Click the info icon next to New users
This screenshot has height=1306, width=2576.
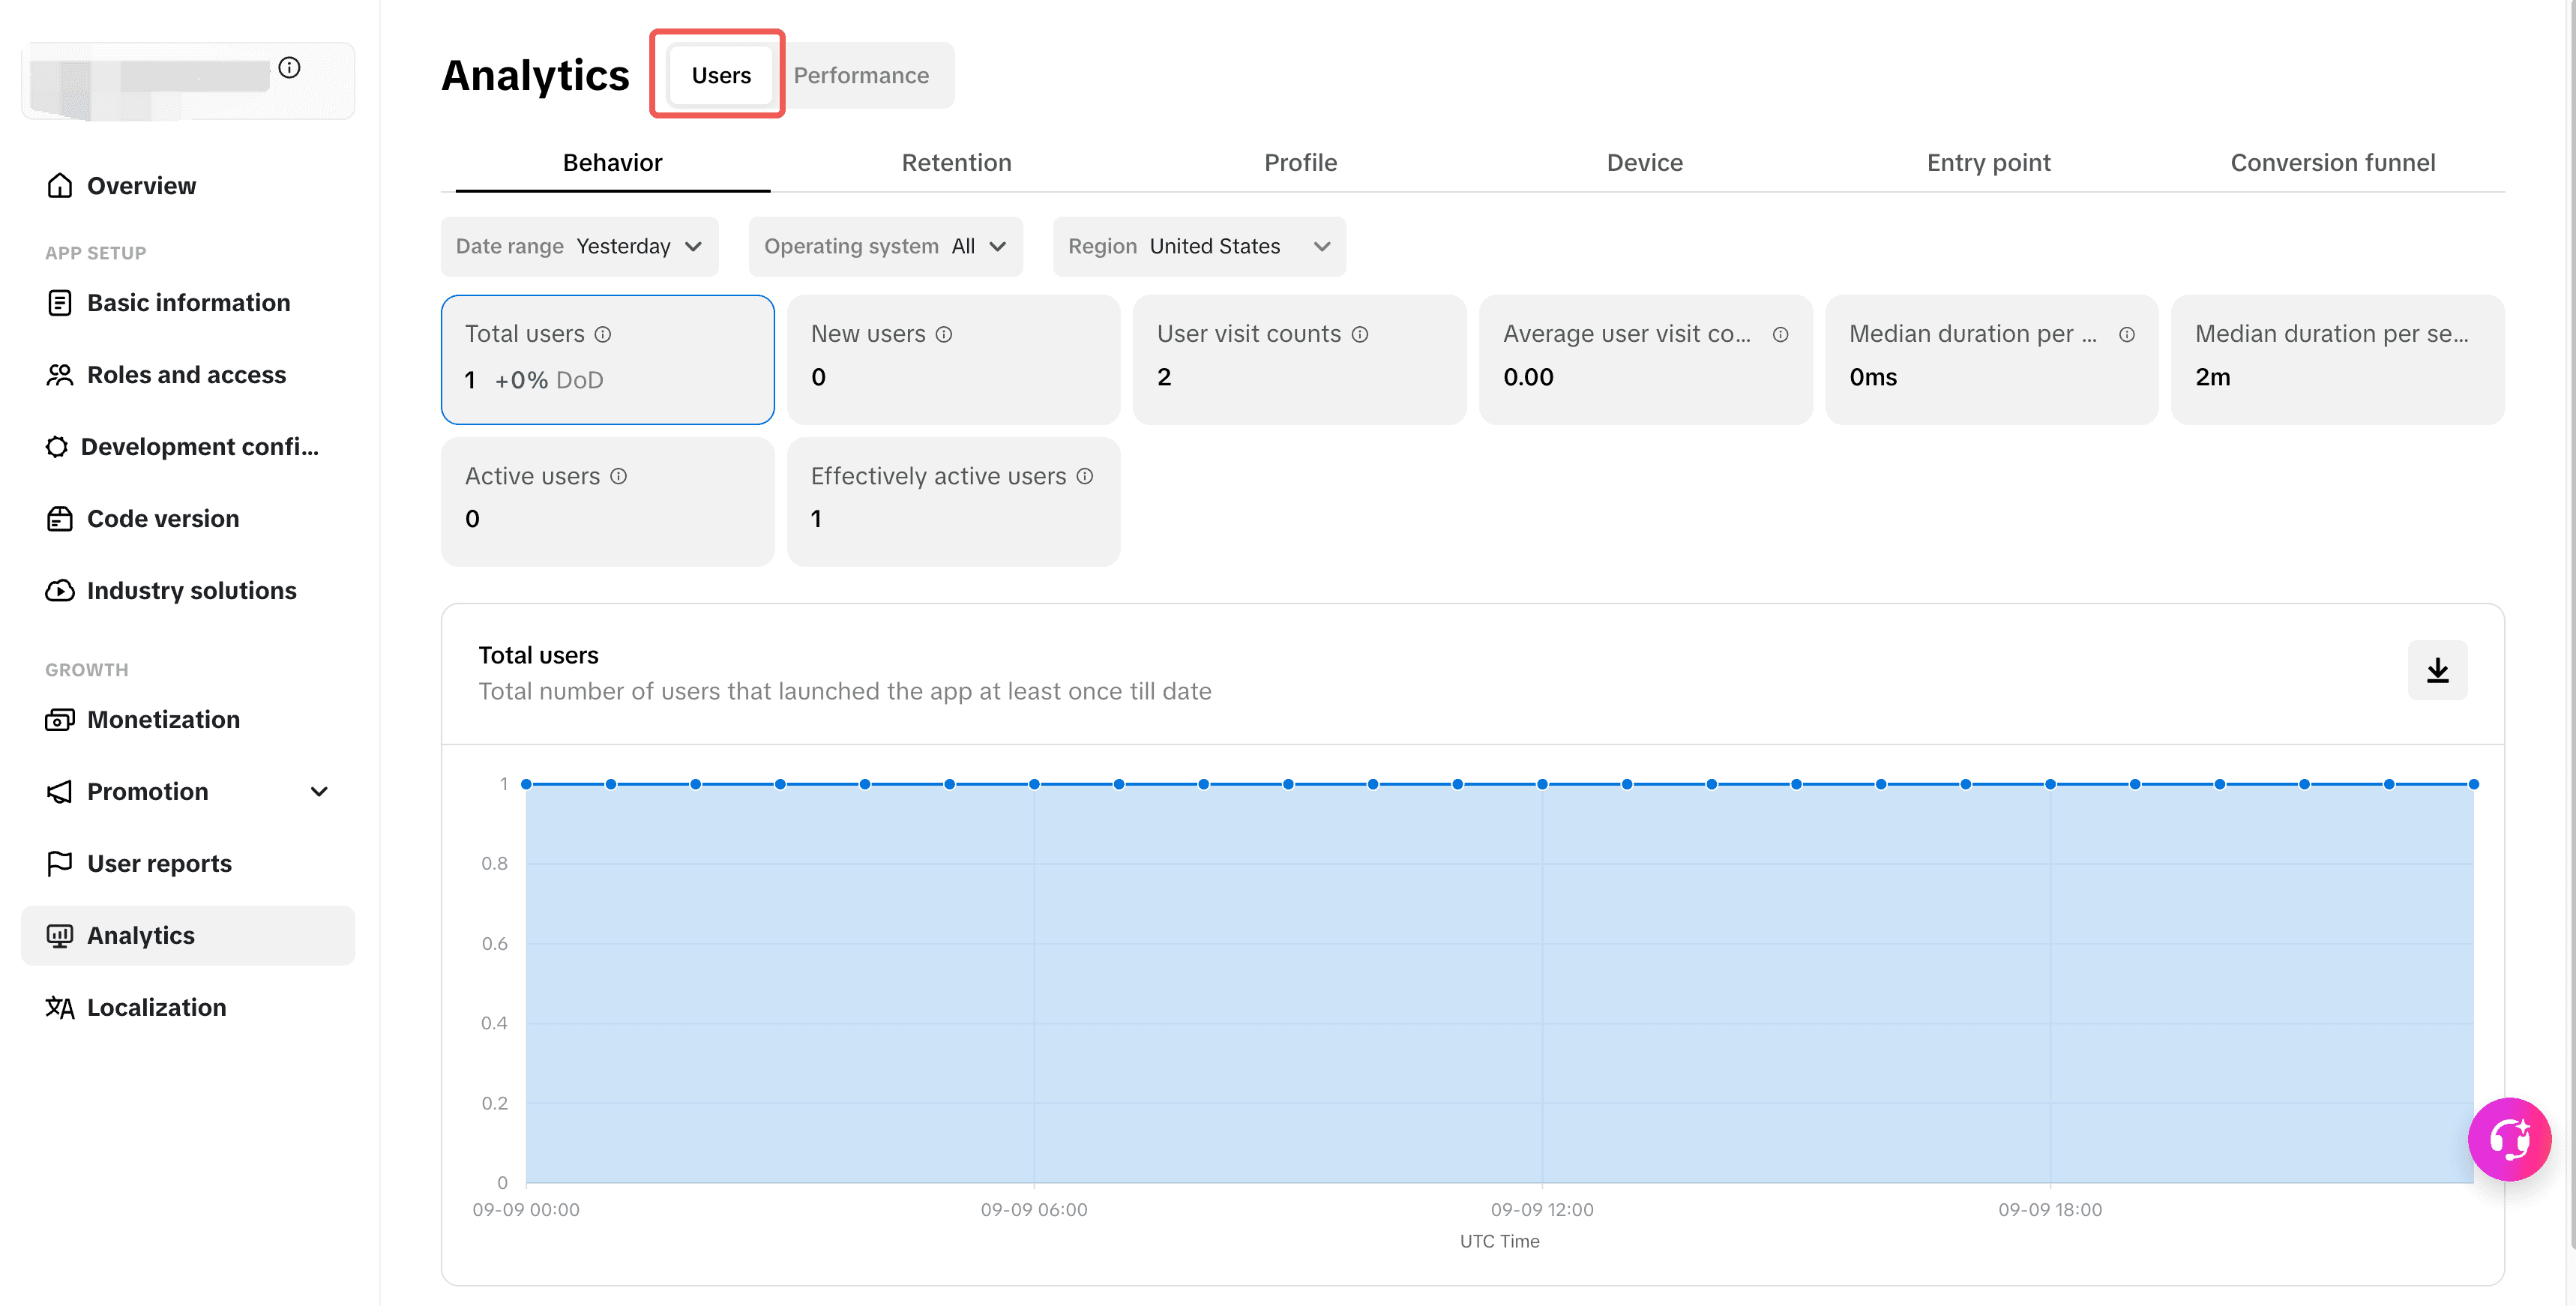point(944,334)
